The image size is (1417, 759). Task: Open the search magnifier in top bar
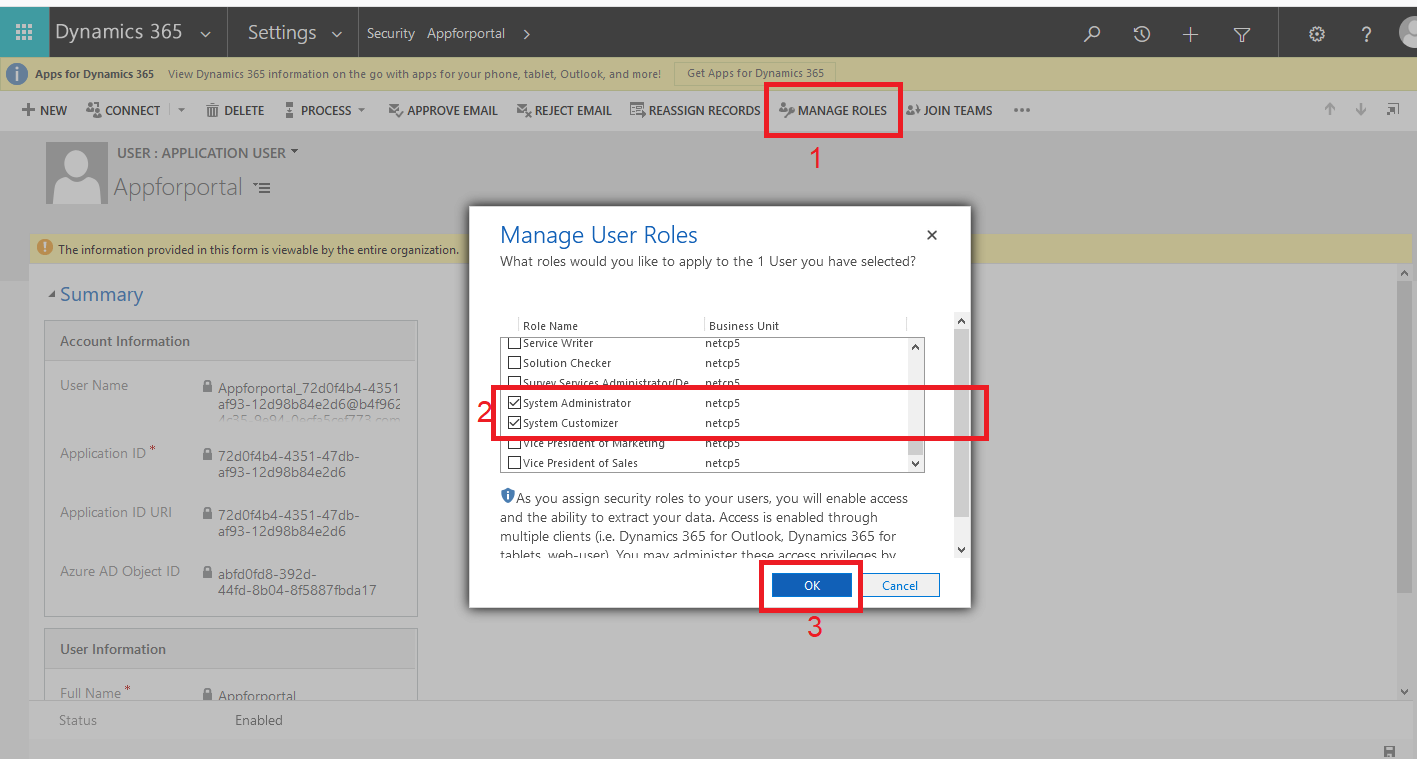1092,34
